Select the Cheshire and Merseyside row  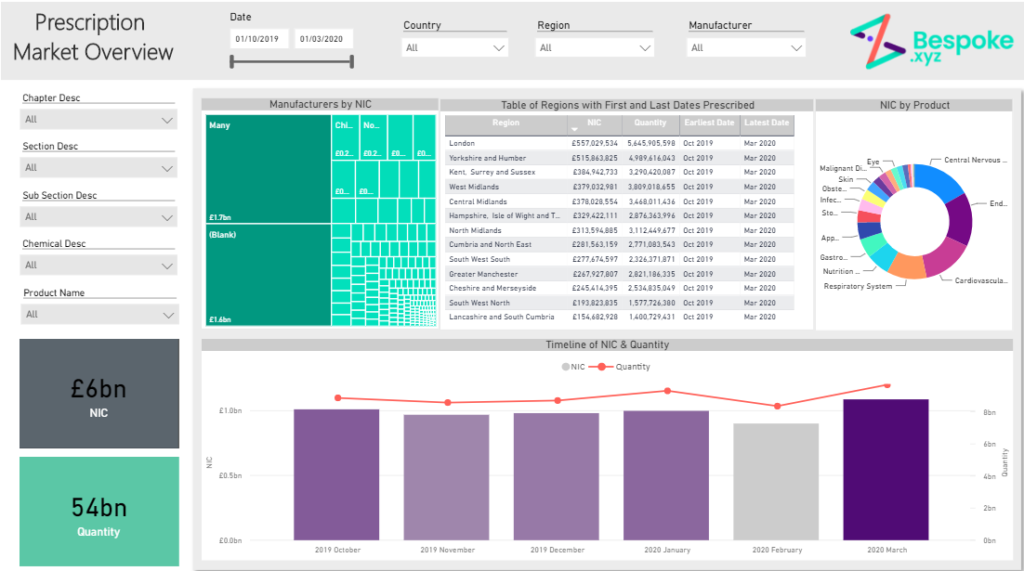[620, 288]
